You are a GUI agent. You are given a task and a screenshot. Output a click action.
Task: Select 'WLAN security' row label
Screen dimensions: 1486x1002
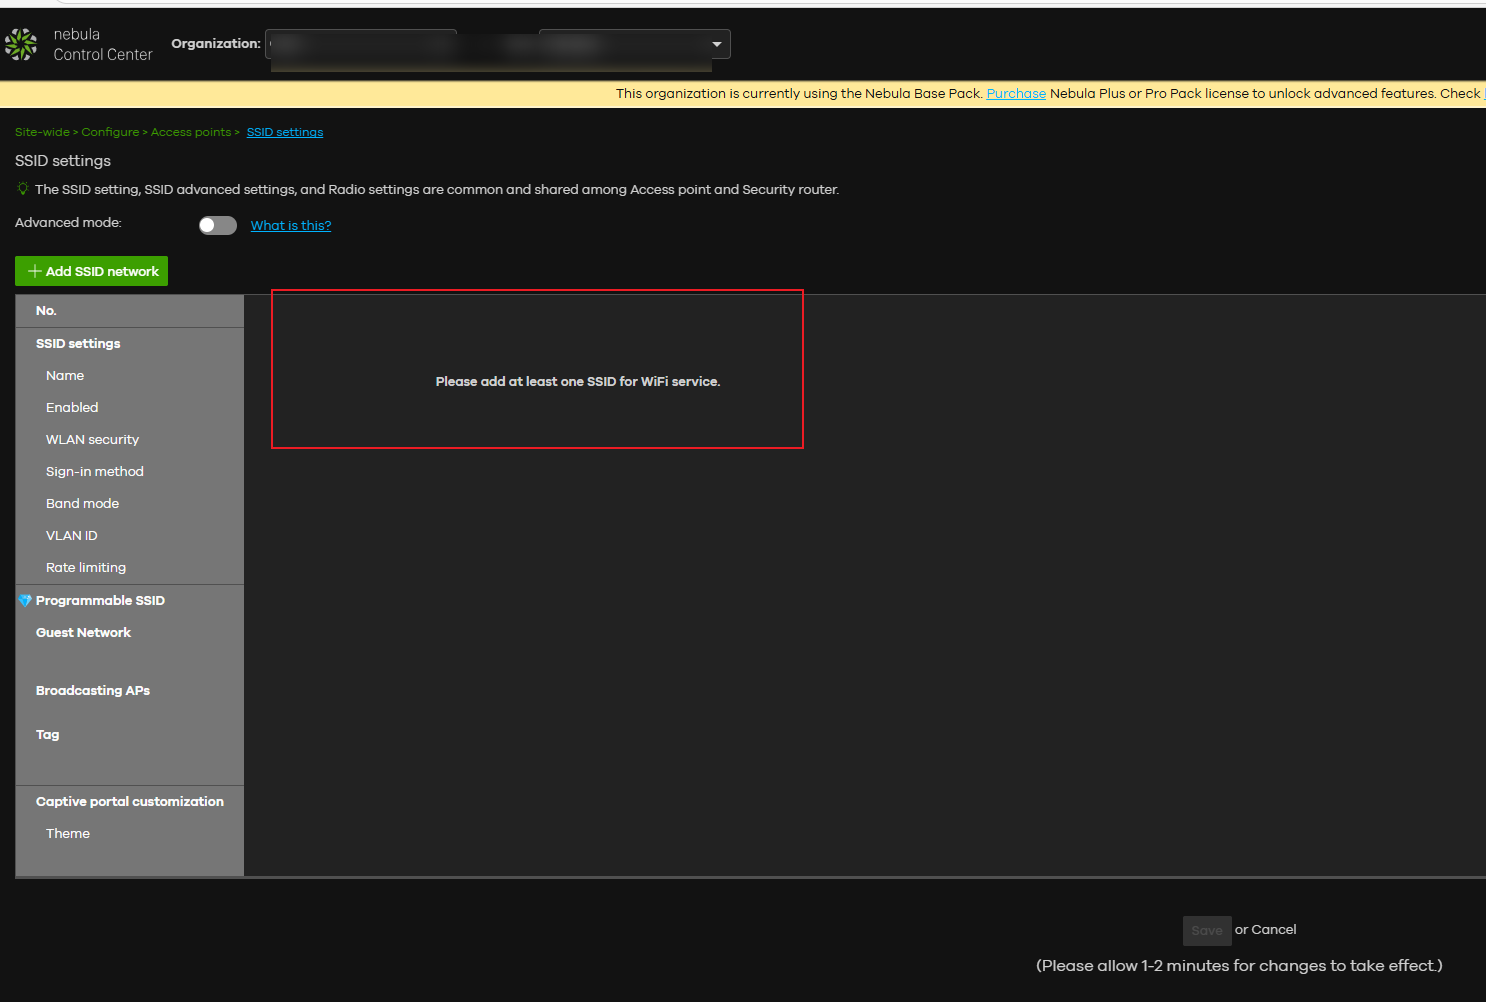92,439
